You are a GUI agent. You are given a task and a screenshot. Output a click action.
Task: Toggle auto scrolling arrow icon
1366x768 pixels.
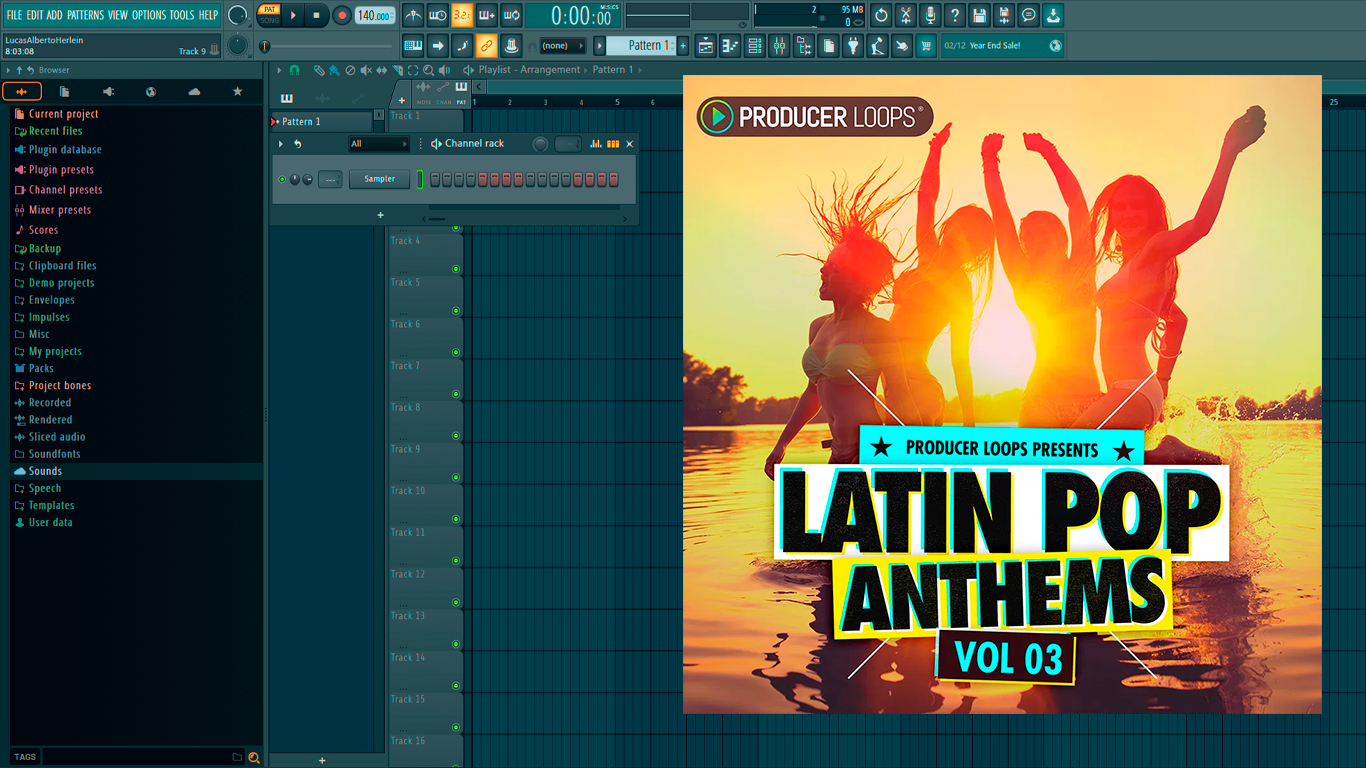coord(437,45)
